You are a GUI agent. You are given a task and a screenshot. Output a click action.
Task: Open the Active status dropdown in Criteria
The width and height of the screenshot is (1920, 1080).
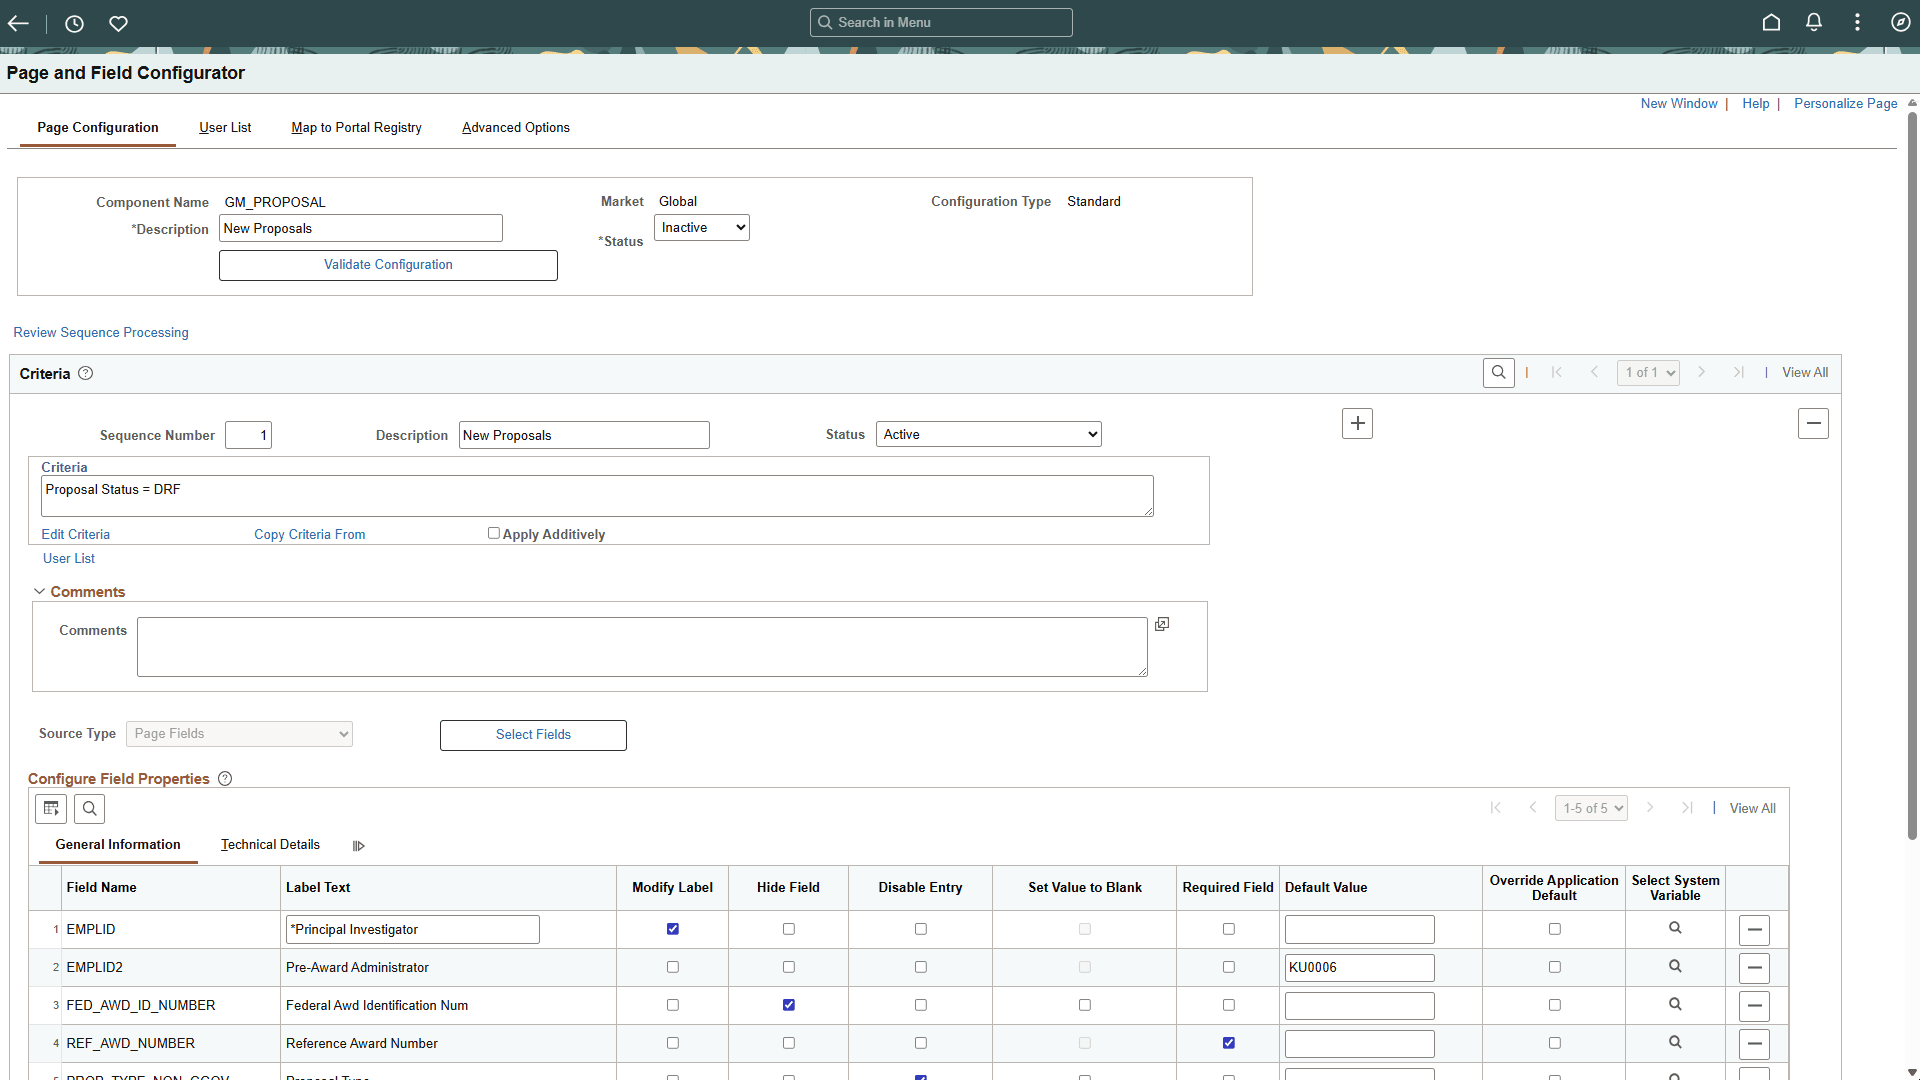987,433
